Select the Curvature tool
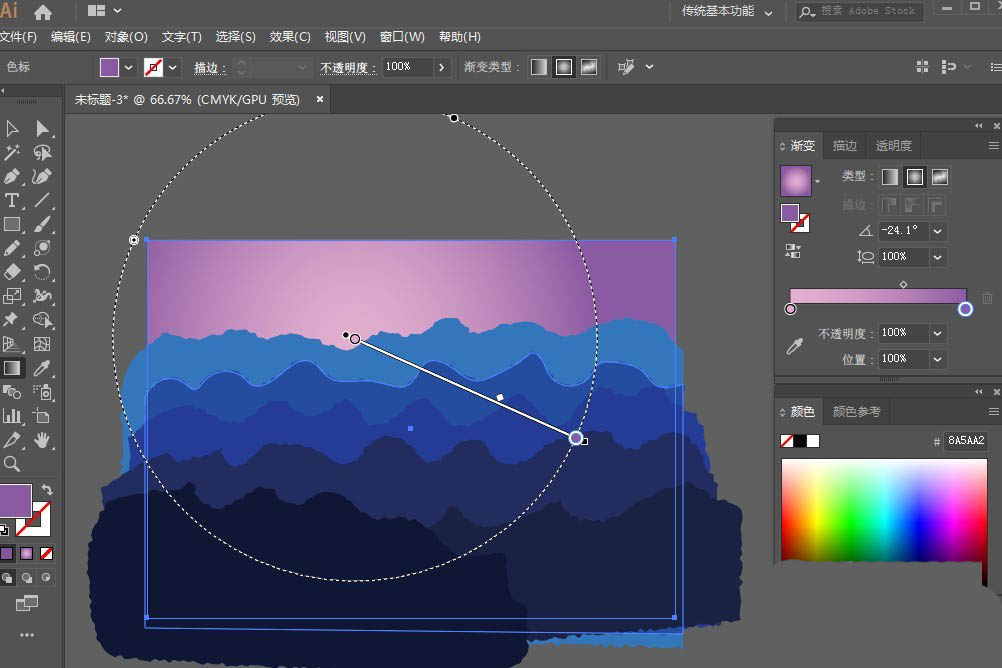This screenshot has width=1002, height=668. 42,176
